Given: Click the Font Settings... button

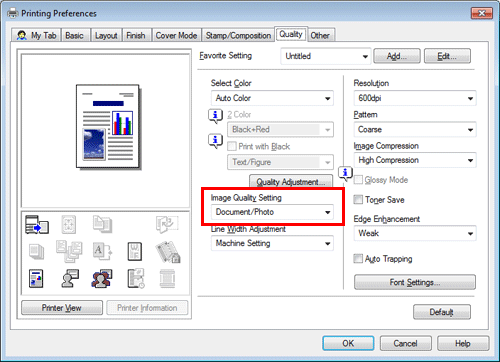Looking at the screenshot, I should click(x=415, y=282).
